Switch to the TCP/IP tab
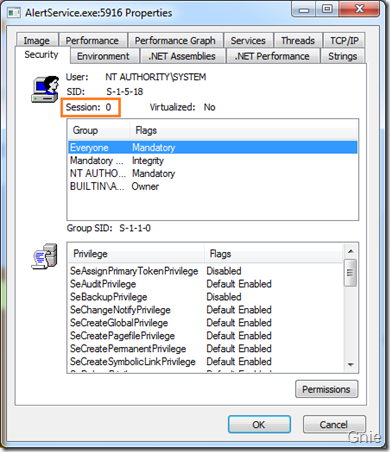This screenshot has height=452, width=390. coord(344,40)
